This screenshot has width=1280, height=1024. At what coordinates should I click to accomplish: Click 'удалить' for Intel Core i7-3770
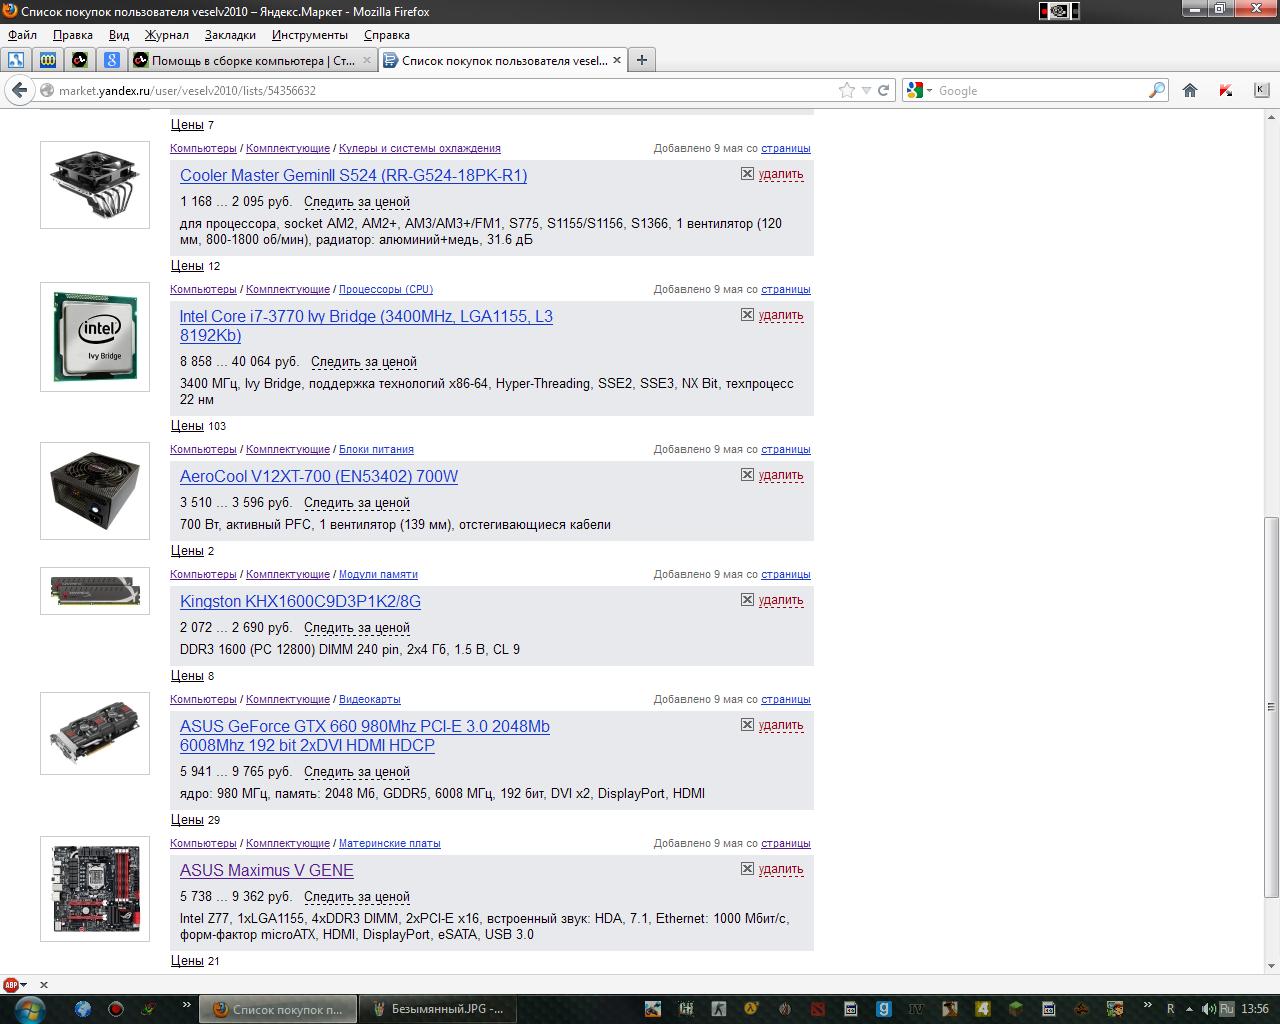(781, 315)
